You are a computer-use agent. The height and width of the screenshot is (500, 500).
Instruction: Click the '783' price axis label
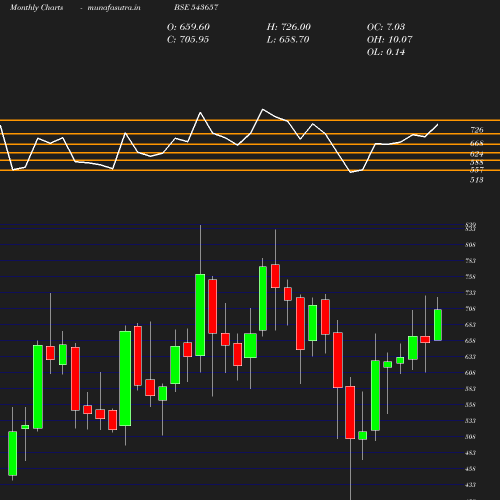470,261
